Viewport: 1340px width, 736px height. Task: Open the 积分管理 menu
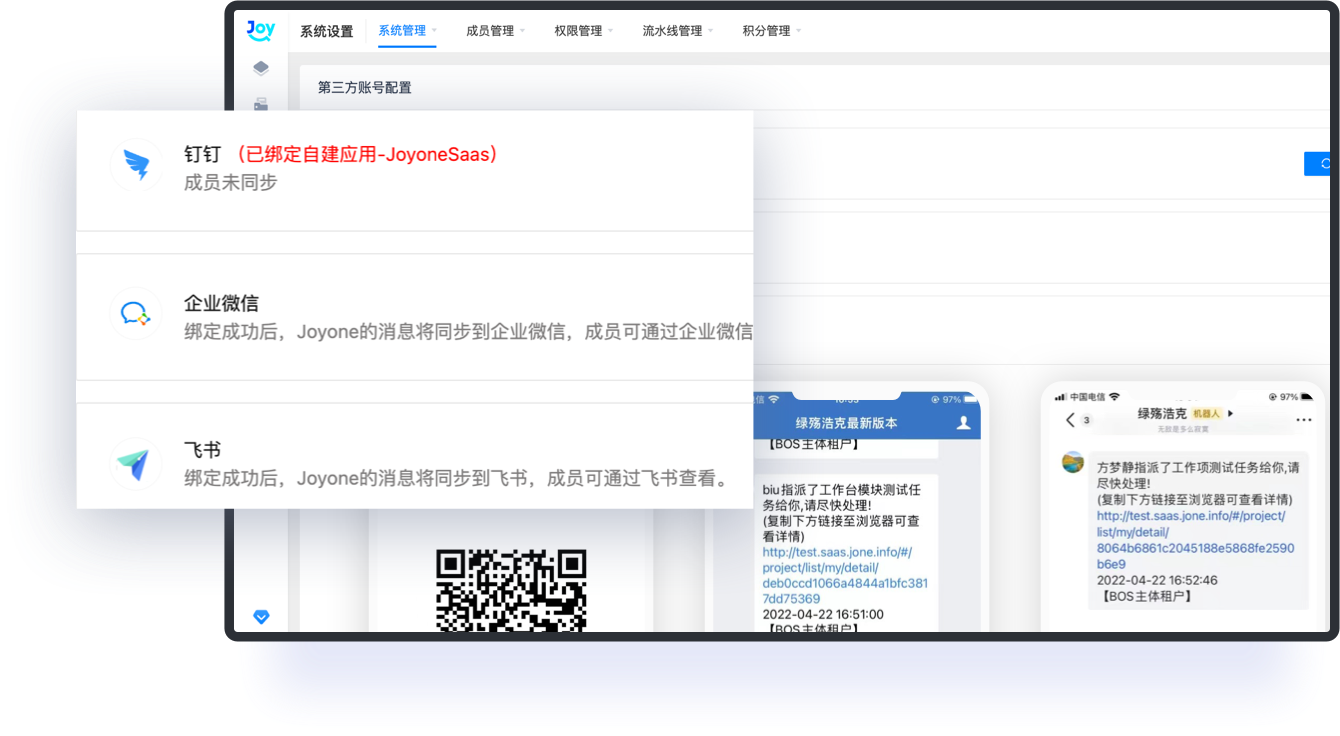(766, 31)
